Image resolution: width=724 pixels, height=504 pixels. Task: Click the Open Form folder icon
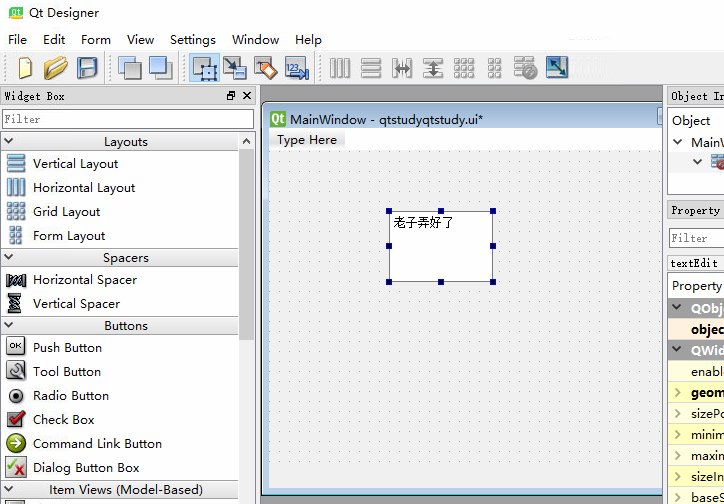pyautogui.click(x=55, y=68)
